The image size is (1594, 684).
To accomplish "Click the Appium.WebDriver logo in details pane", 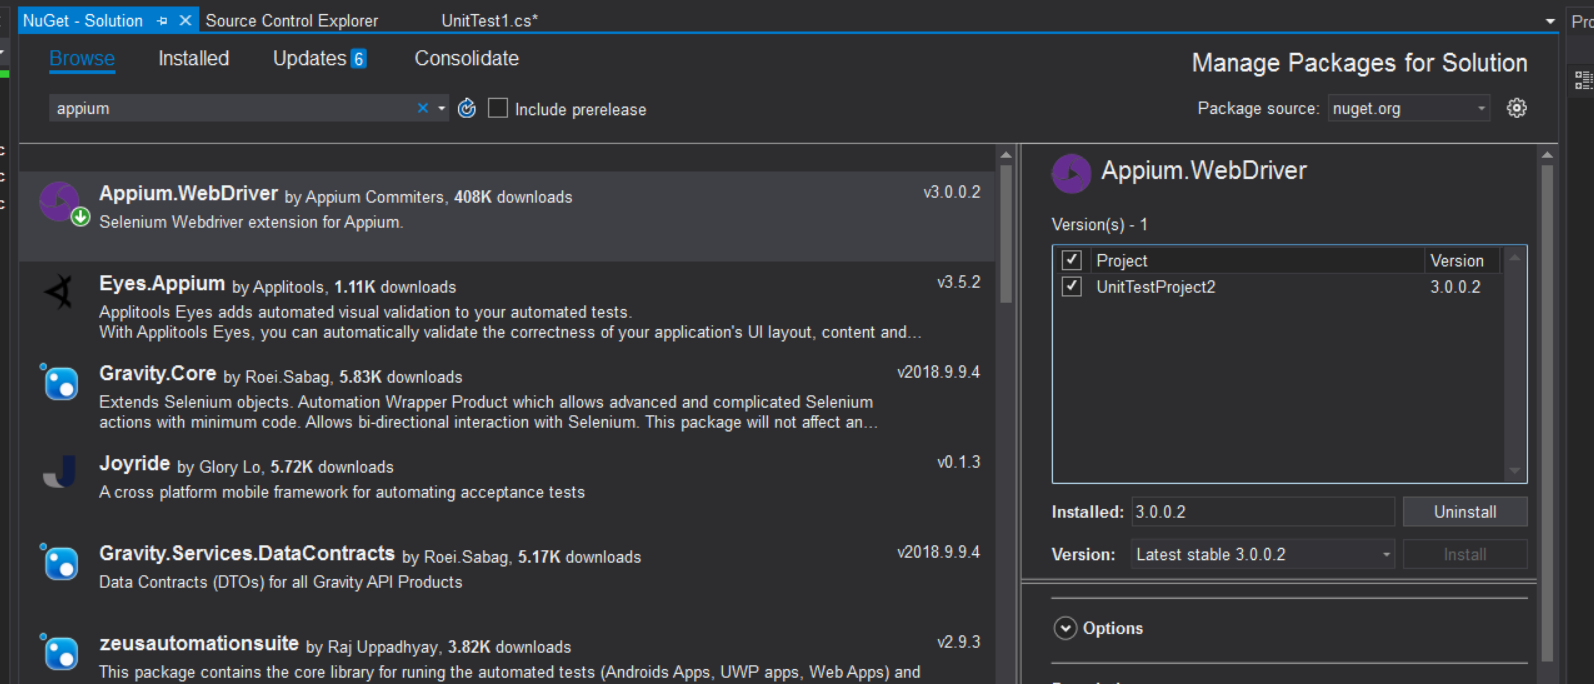I will (1071, 173).
